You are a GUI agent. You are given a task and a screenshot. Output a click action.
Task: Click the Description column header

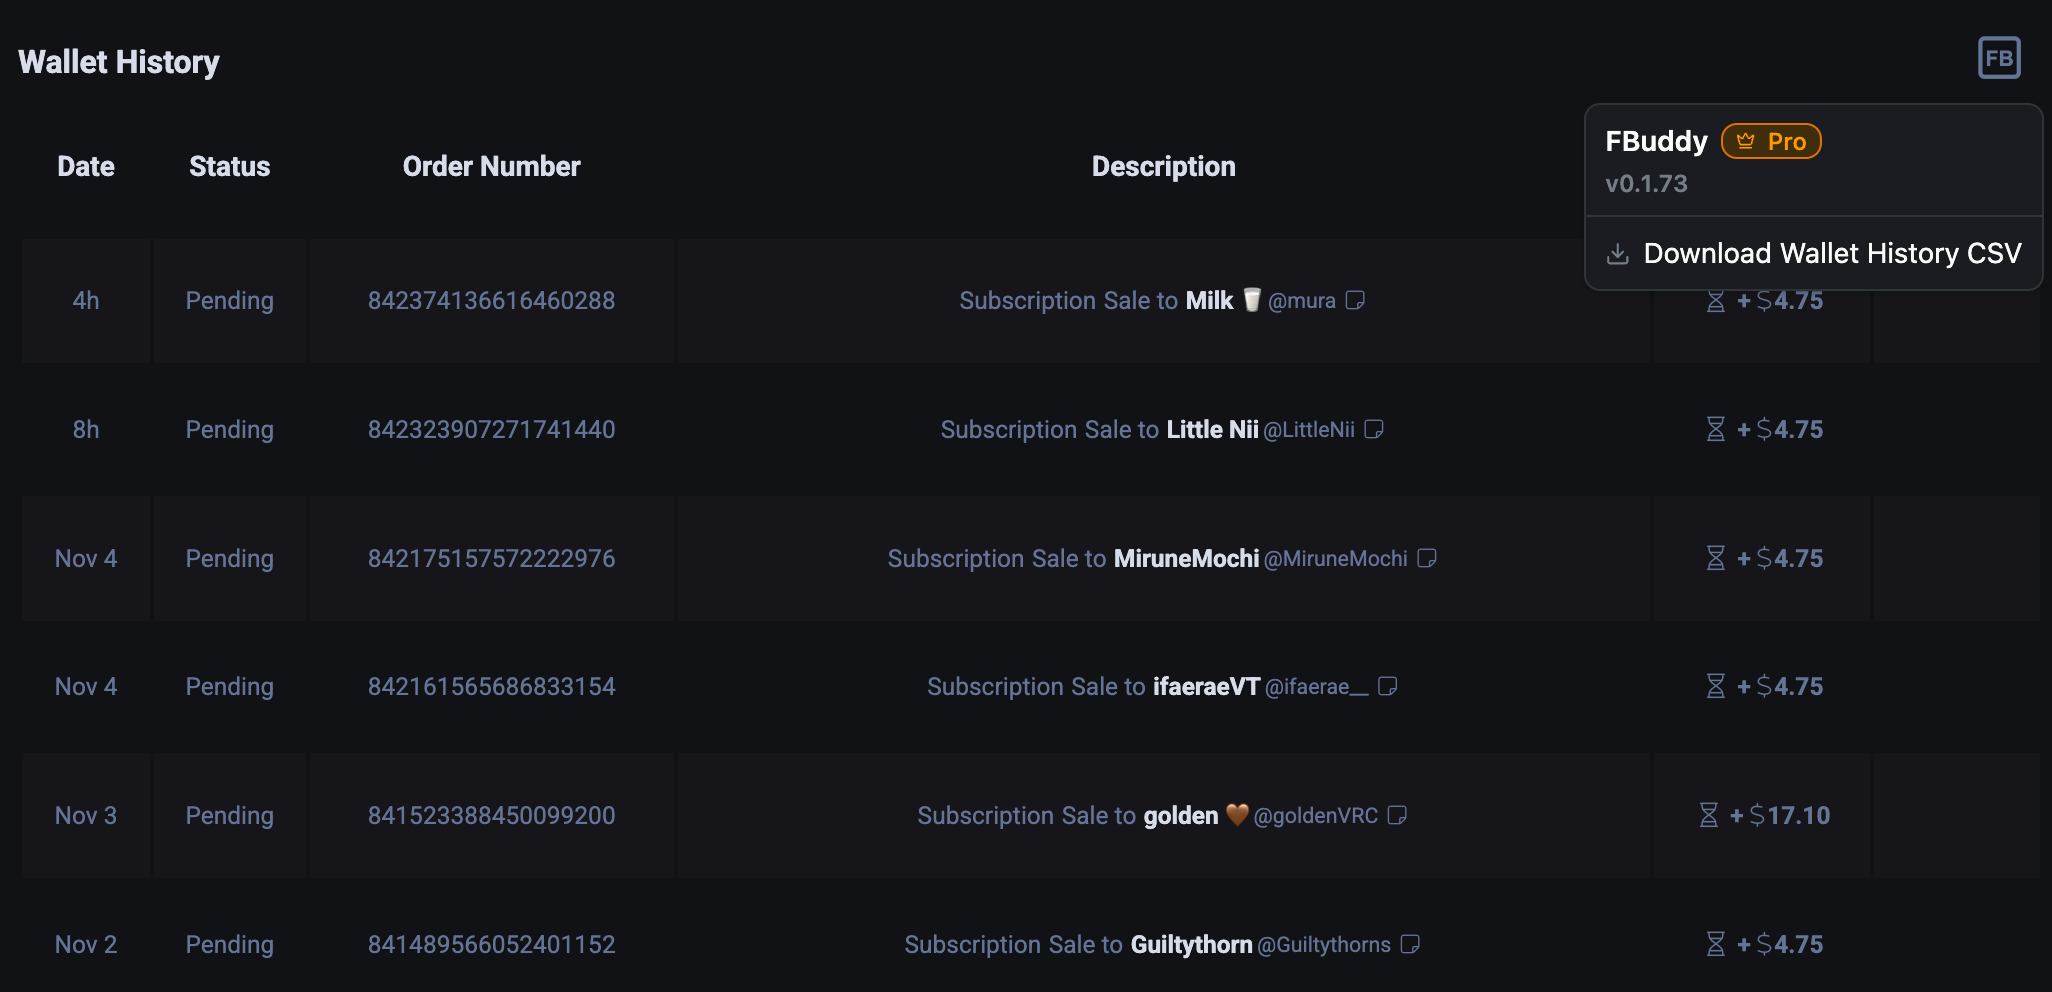(1163, 166)
